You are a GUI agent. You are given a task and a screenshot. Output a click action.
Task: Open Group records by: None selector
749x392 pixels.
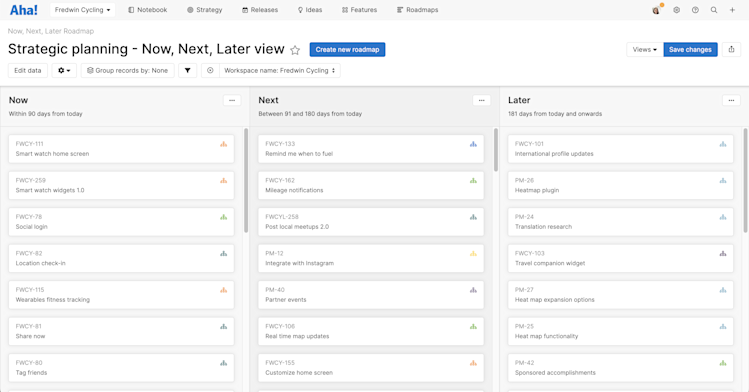click(128, 71)
